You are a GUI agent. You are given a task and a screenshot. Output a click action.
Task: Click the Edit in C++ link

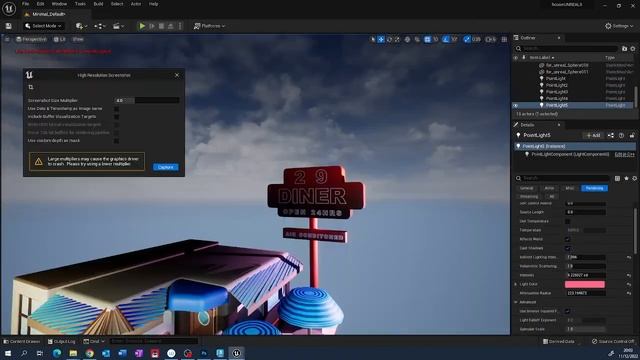point(624,154)
